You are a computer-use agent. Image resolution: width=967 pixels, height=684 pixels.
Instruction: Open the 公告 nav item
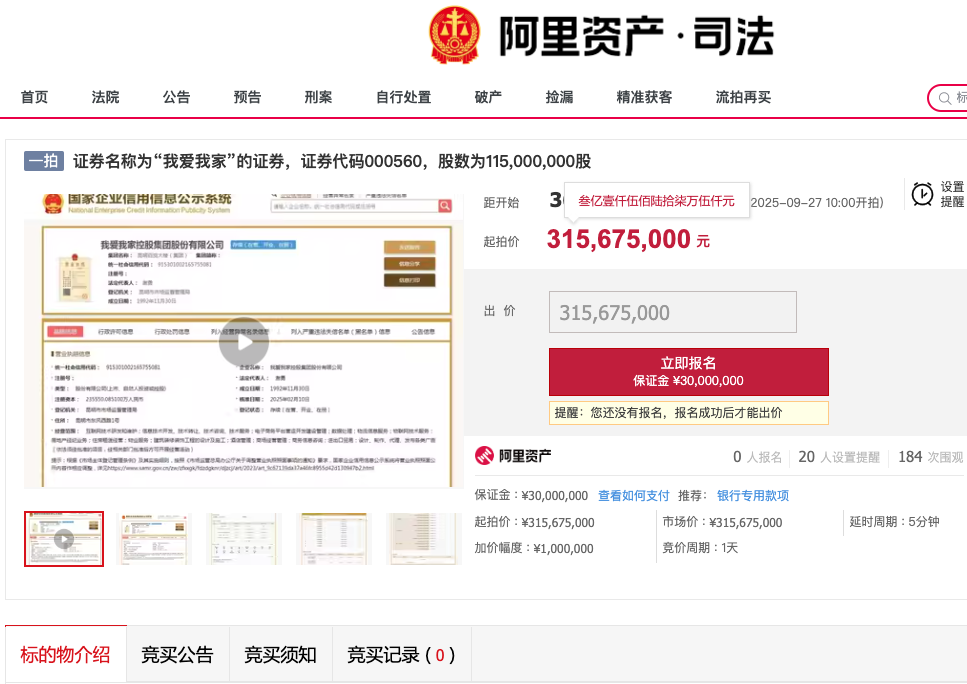pos(176,97)
